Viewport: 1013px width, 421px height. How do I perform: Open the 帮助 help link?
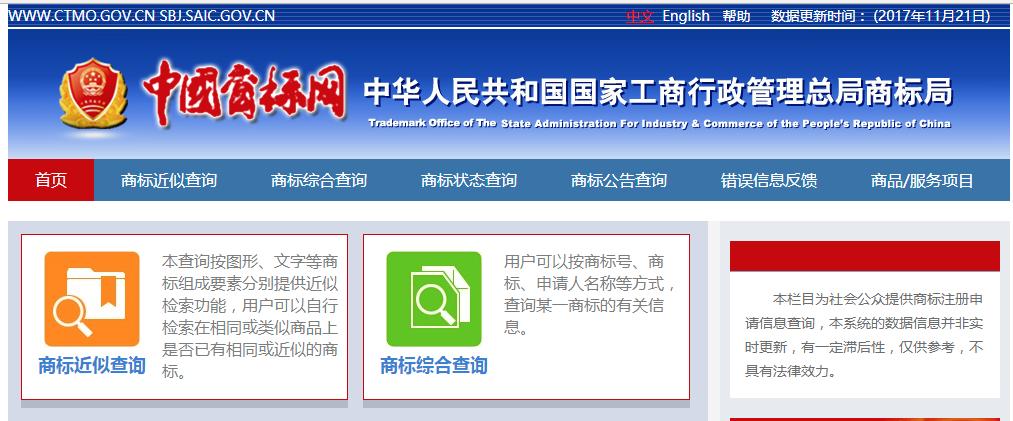(736, 16)
